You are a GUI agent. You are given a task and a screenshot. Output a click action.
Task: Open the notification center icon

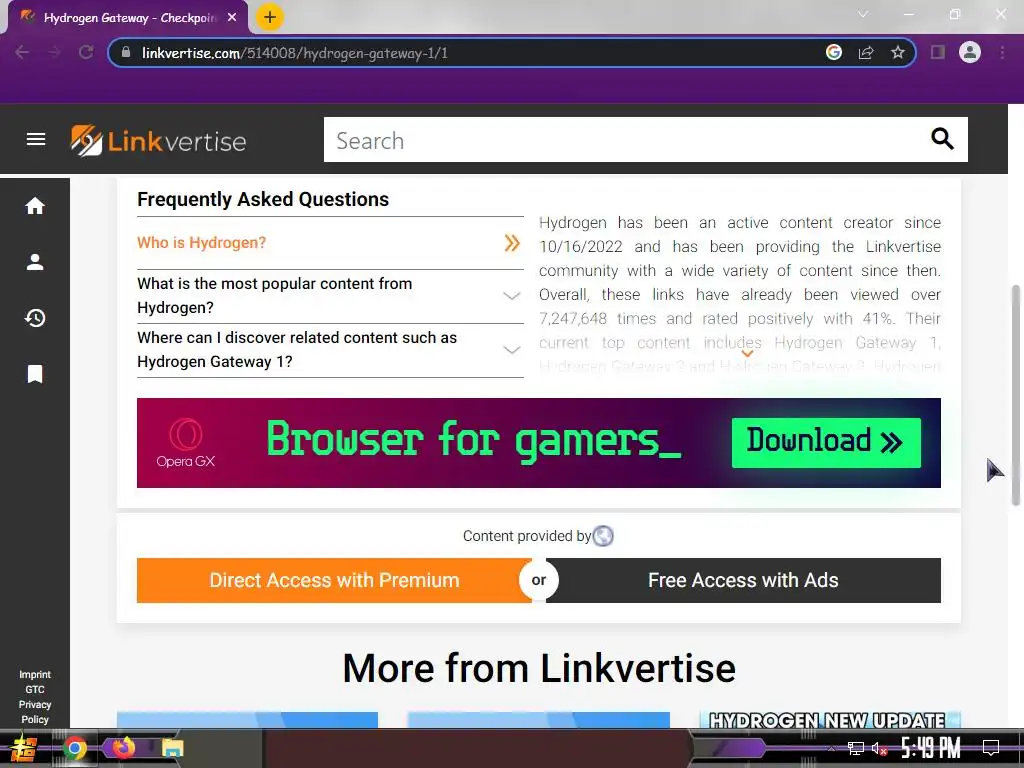click(991, 748)
